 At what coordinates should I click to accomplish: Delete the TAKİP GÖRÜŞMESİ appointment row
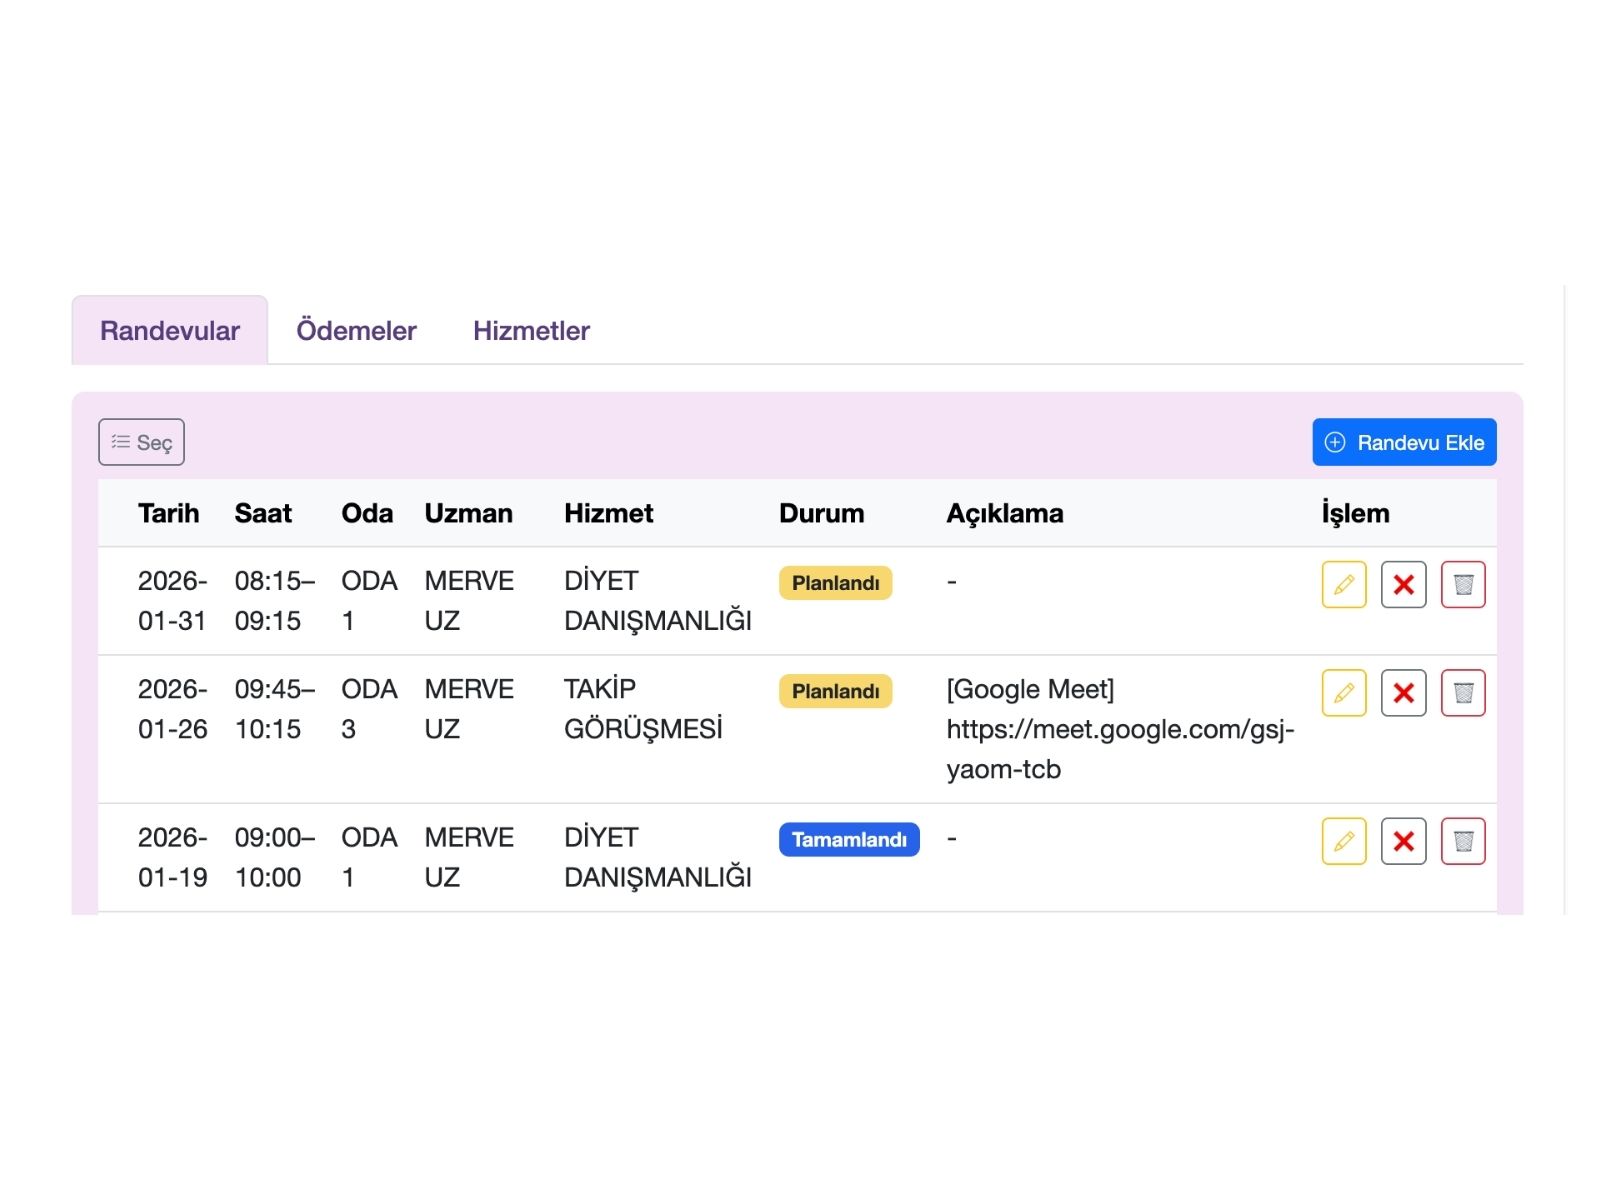point(1463,692)
